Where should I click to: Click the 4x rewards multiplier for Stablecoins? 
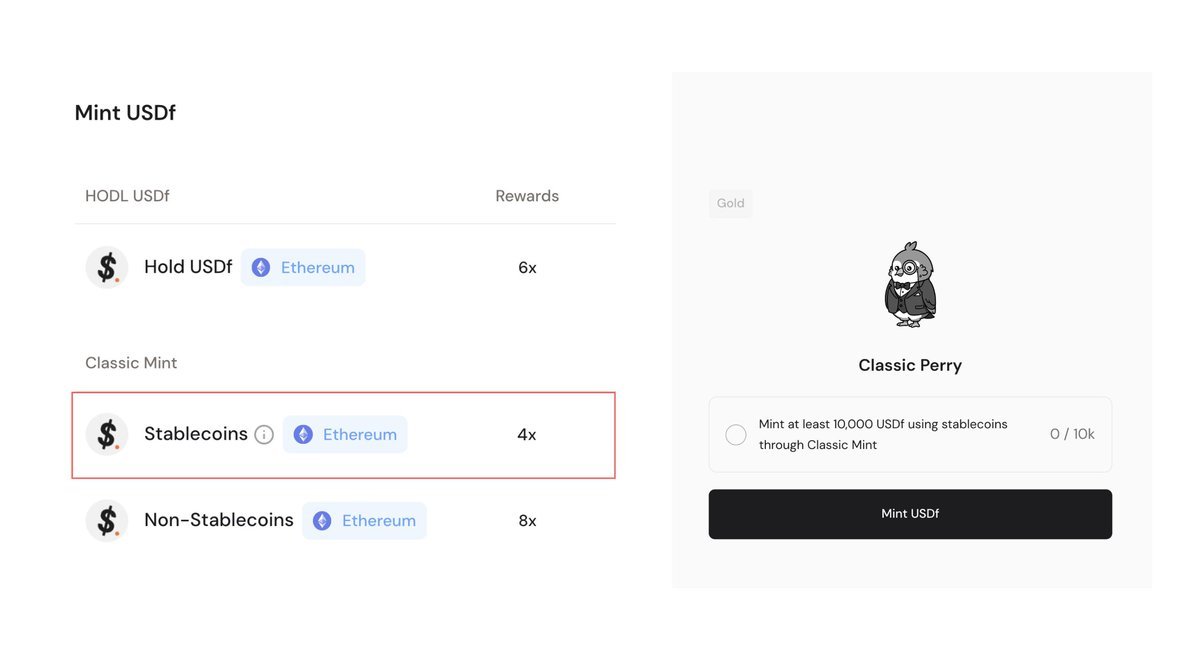[x=527, y=435]
